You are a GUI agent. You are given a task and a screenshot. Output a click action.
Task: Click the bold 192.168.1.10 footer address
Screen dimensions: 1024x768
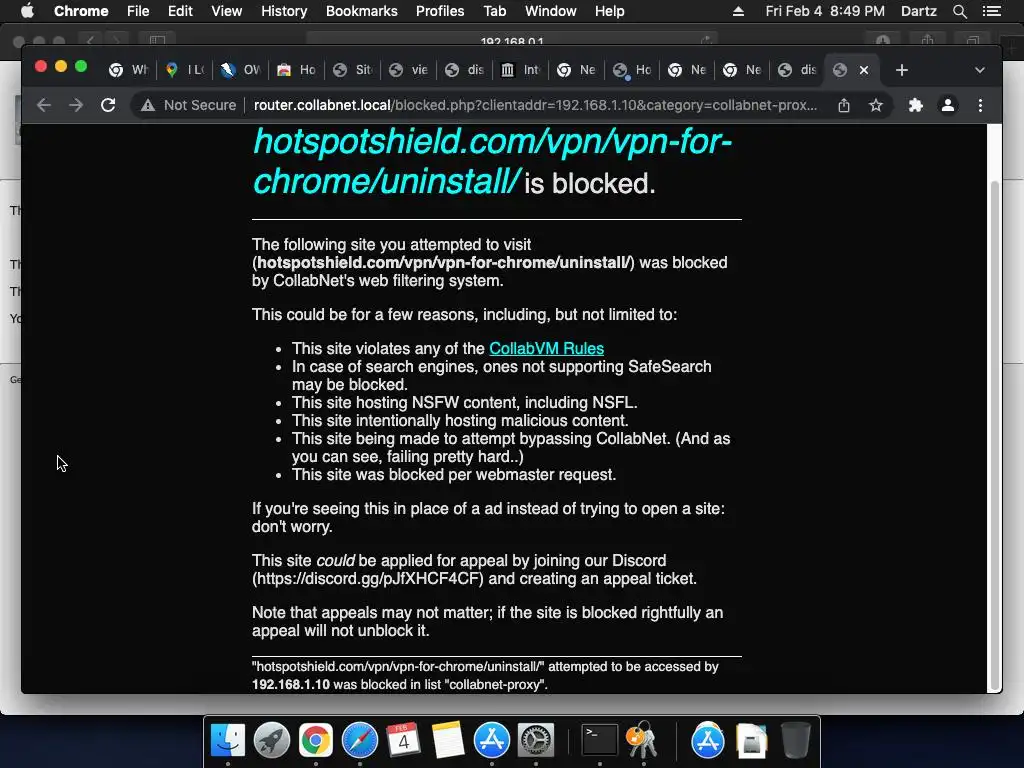291,685
